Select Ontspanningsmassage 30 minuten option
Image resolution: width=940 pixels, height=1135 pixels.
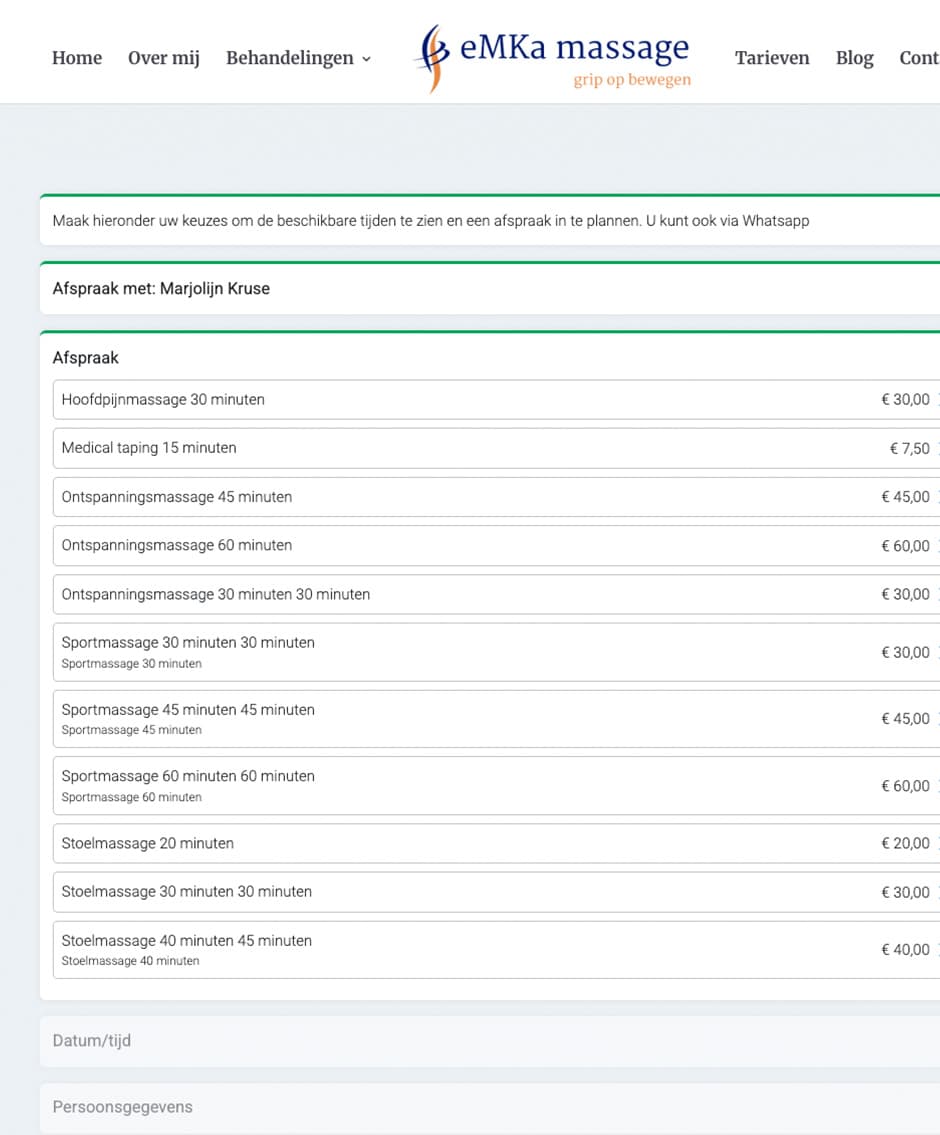(495, 594)
